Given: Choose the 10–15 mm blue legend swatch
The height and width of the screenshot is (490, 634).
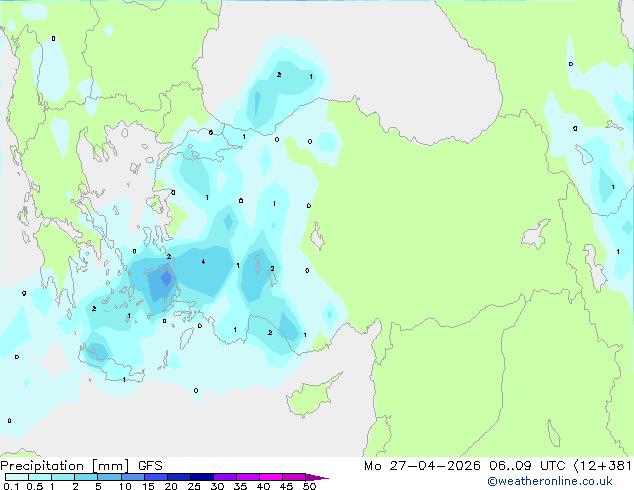Looking at the screenshot, I should click(133, 477).
